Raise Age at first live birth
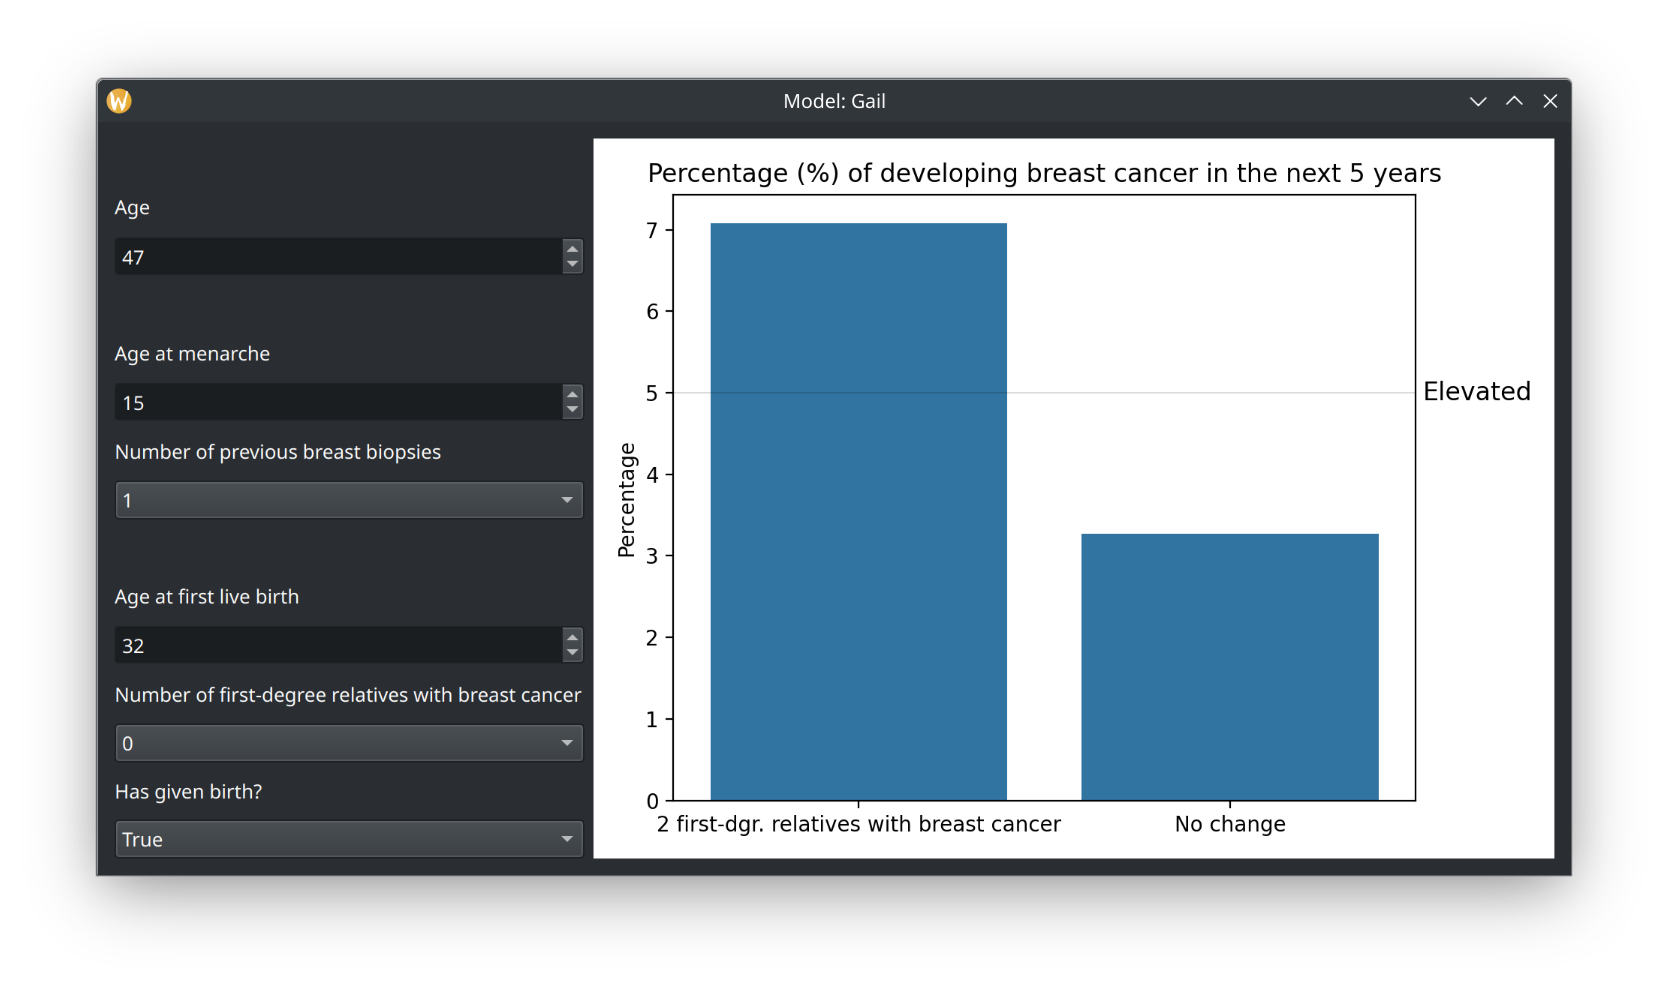This screenshot has height=990, width=1667. (x=572, y=637)
